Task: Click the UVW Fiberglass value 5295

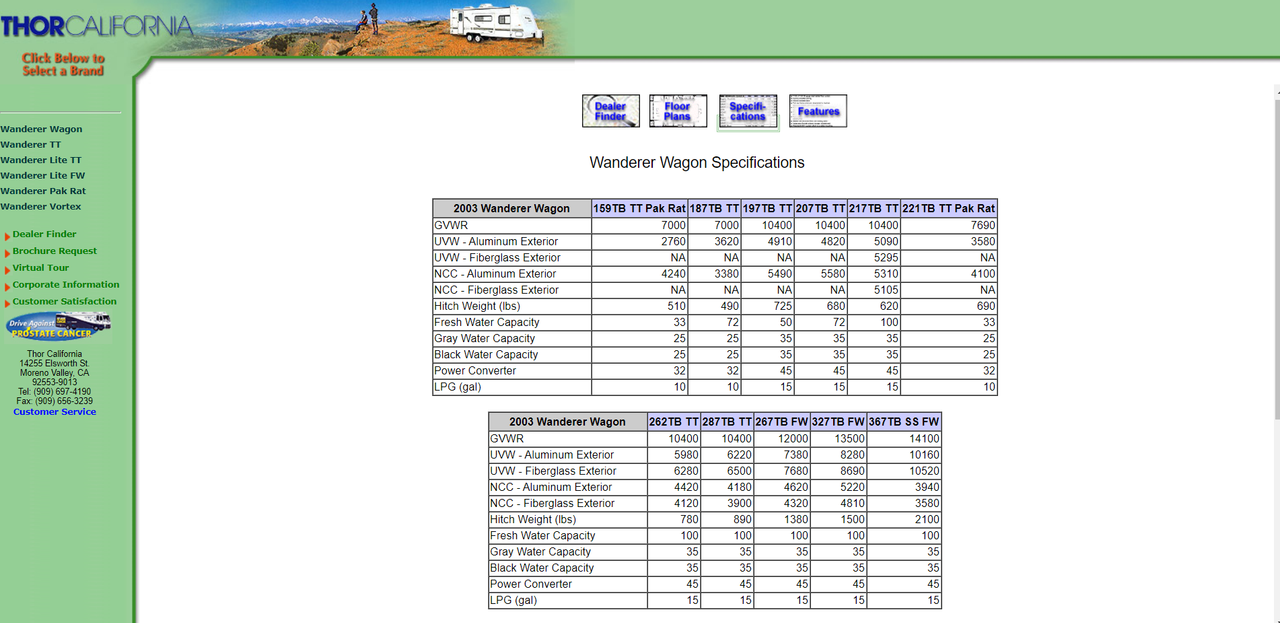Action: (886, 257)
